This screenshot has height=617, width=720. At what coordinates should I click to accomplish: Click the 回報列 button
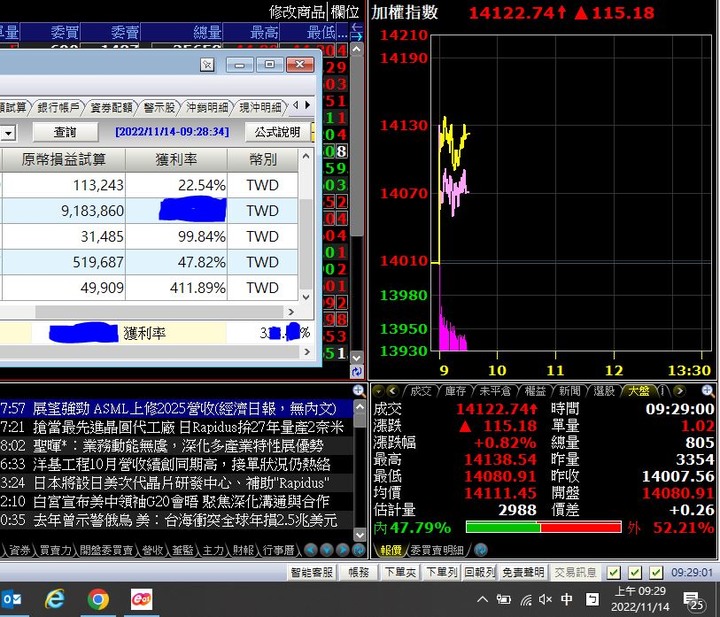[x=479, y=572]
